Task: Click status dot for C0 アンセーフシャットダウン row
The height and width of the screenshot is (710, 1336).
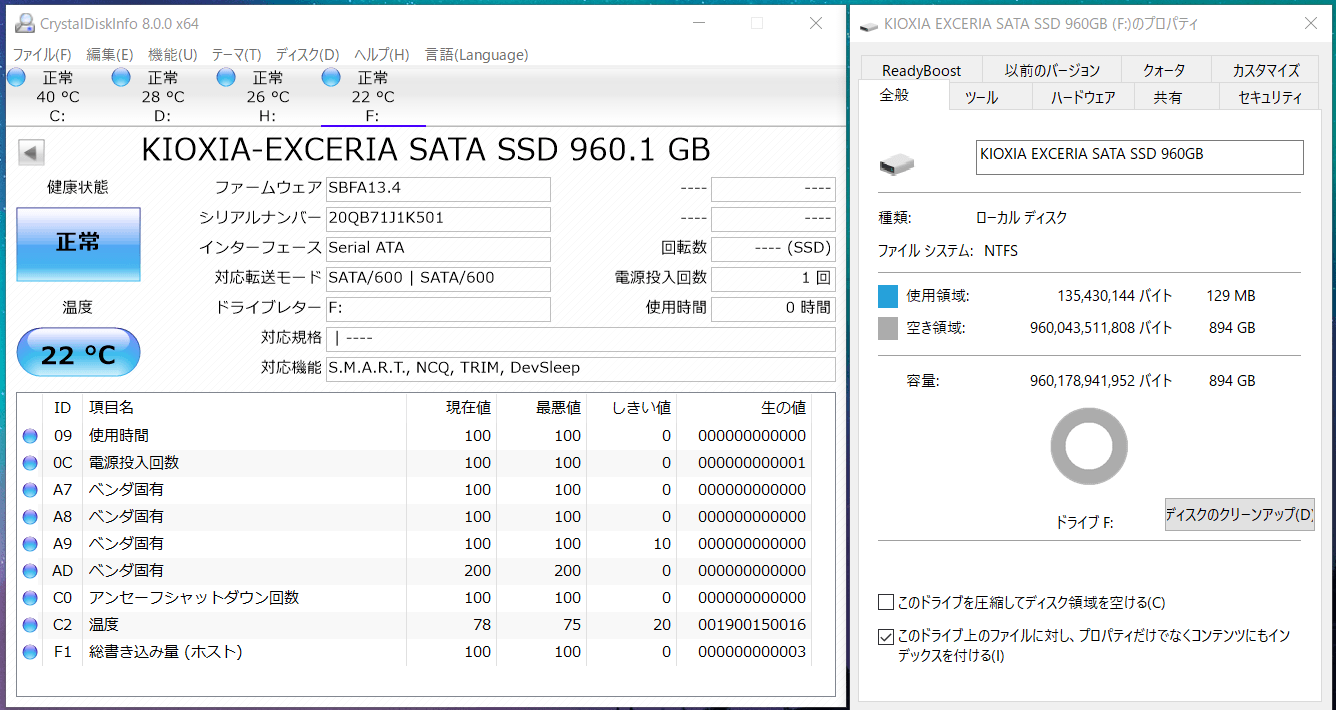Action: [30, 598]
